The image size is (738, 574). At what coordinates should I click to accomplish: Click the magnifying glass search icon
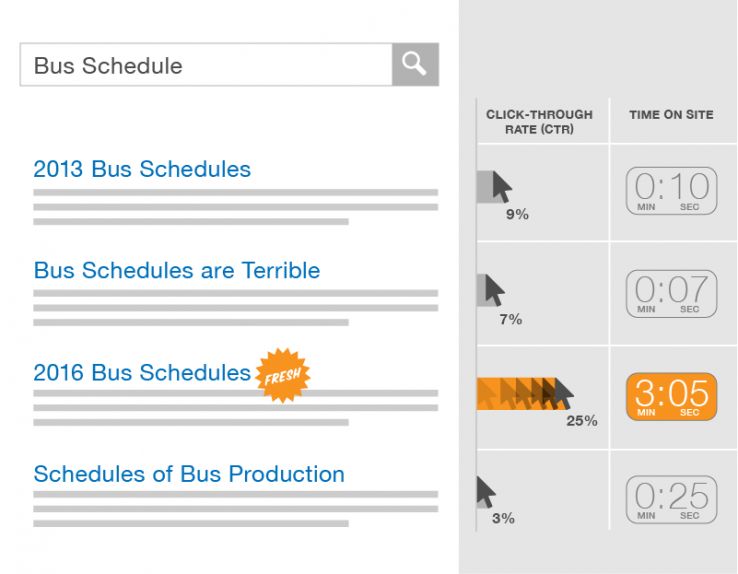tap(414, 65)
